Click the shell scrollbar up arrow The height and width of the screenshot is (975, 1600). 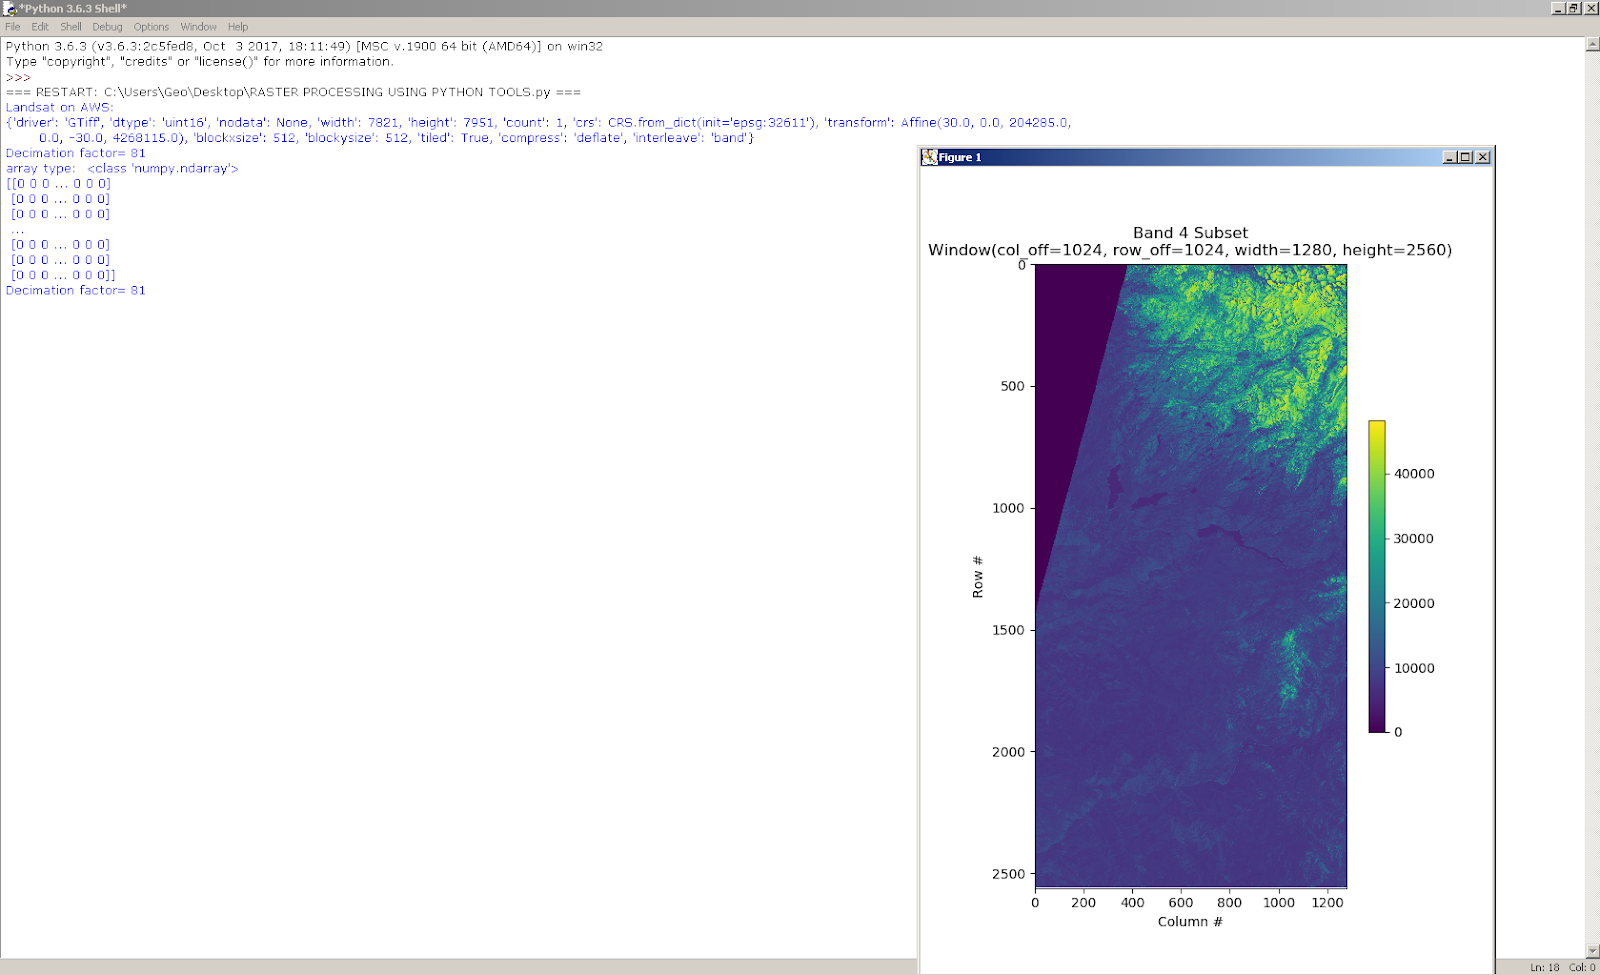1592,45
